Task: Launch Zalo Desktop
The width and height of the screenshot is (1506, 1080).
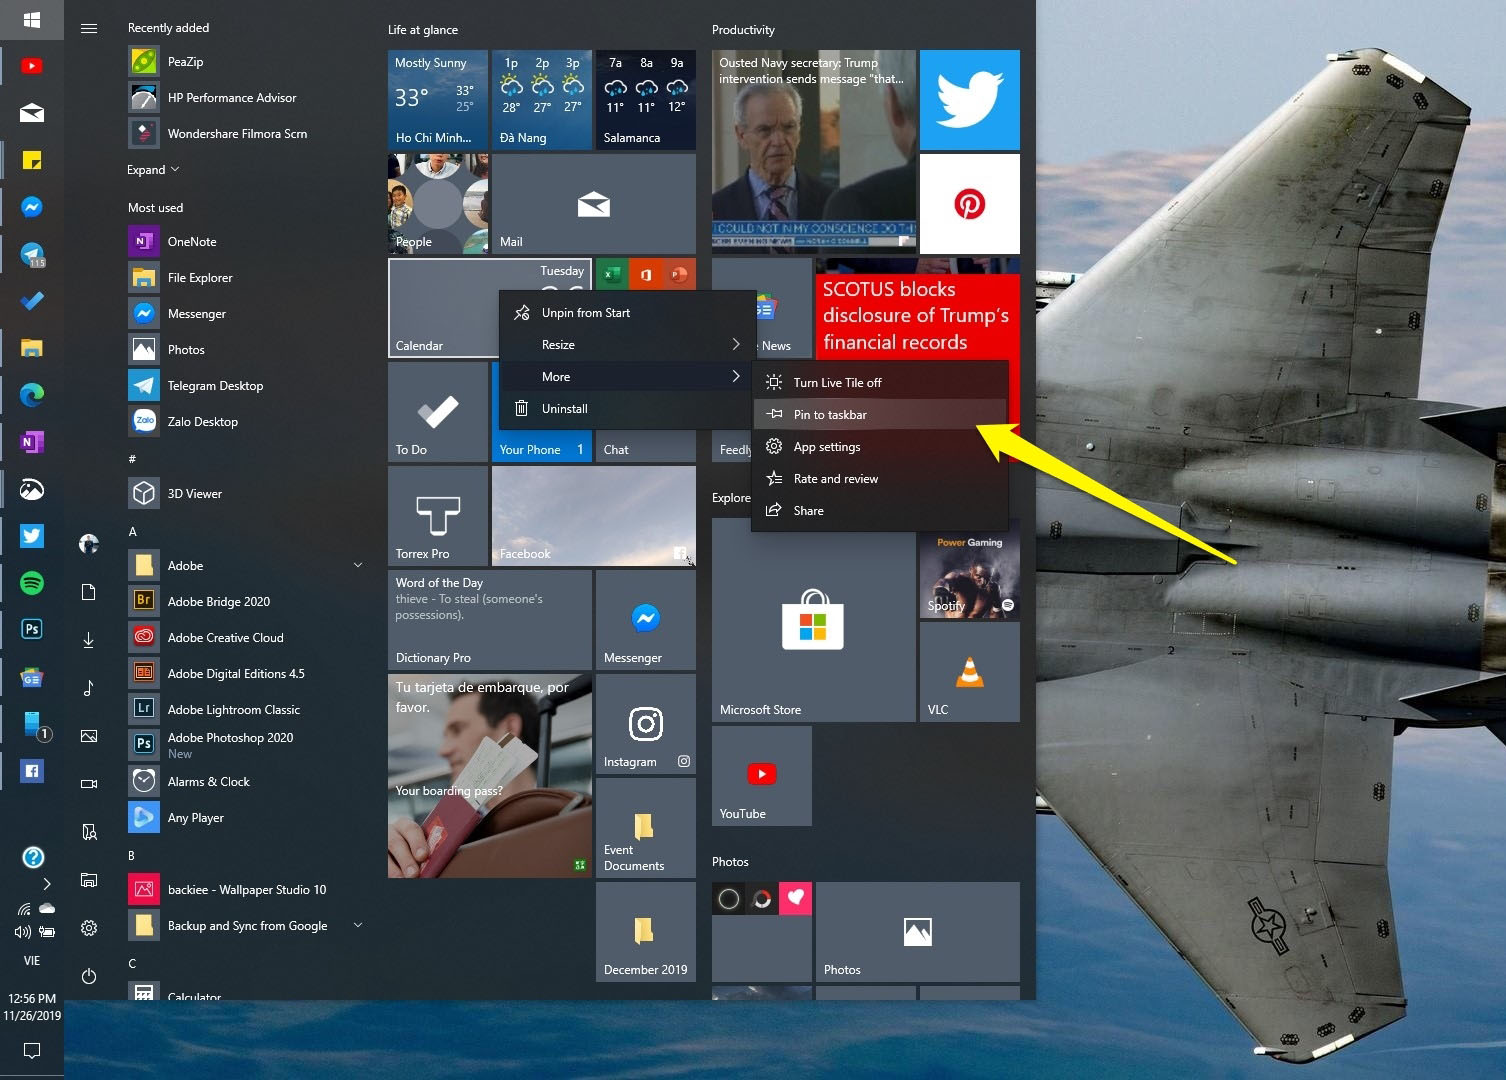Action: [246, 422]
